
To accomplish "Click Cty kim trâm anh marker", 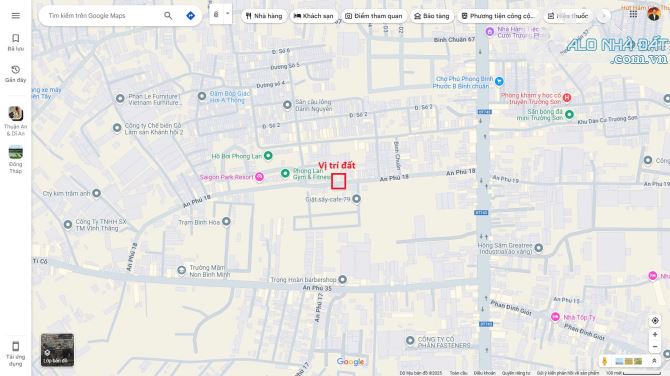I will pyautogui.click(x=97, y=193).
